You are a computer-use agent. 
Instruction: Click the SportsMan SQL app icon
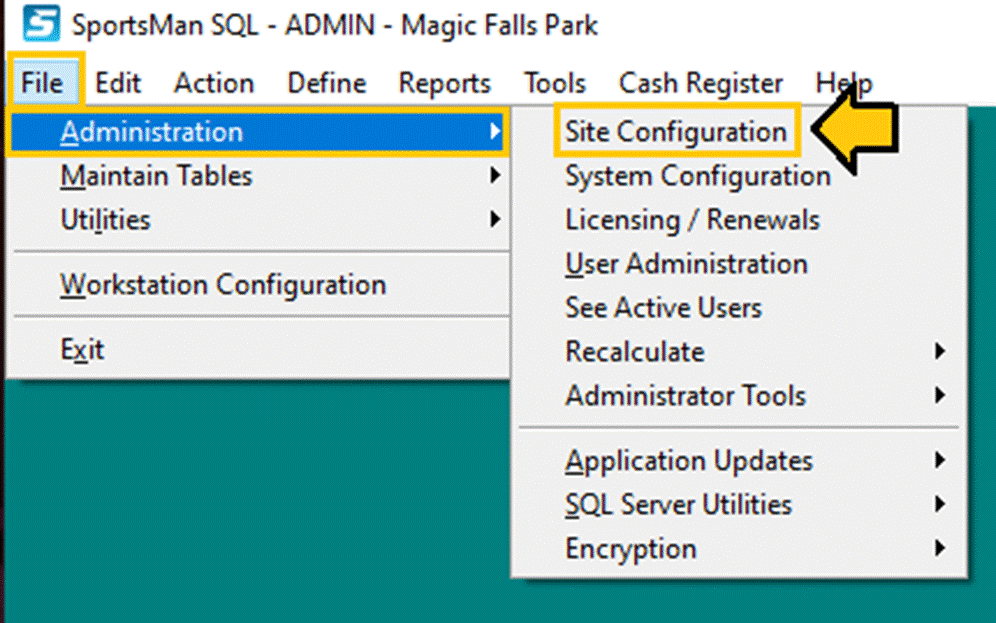[x=41, y=24]
